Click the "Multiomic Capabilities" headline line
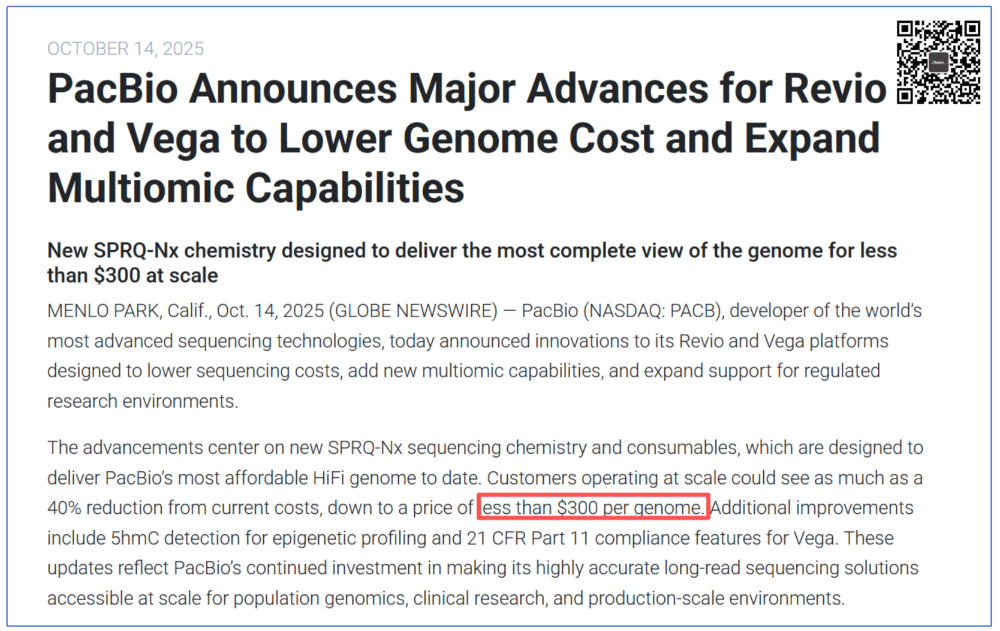Screen dimensions: 1000x631 tap(256, 187)
